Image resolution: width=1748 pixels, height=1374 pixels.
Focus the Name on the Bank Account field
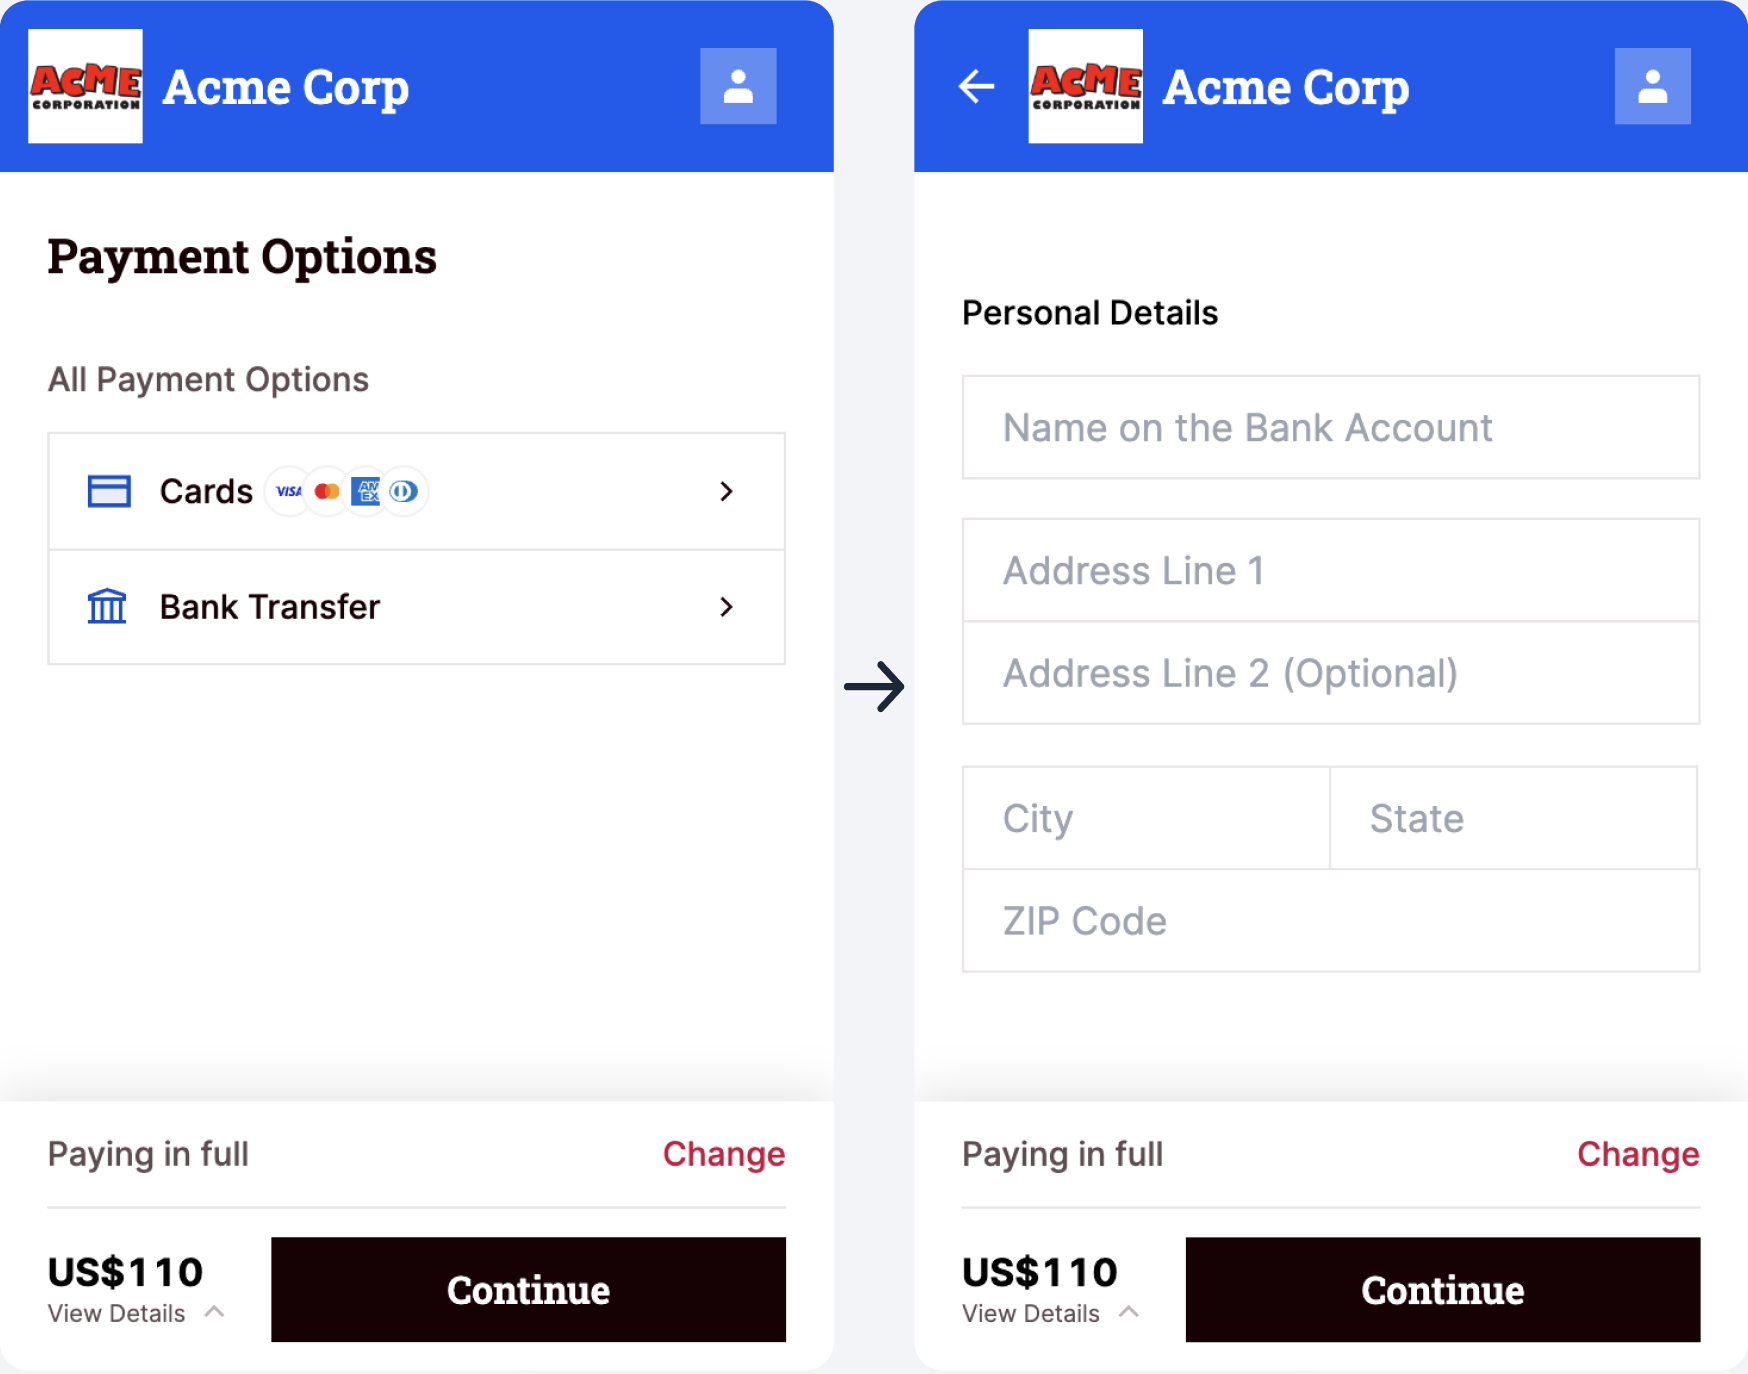coord(1330,428)
